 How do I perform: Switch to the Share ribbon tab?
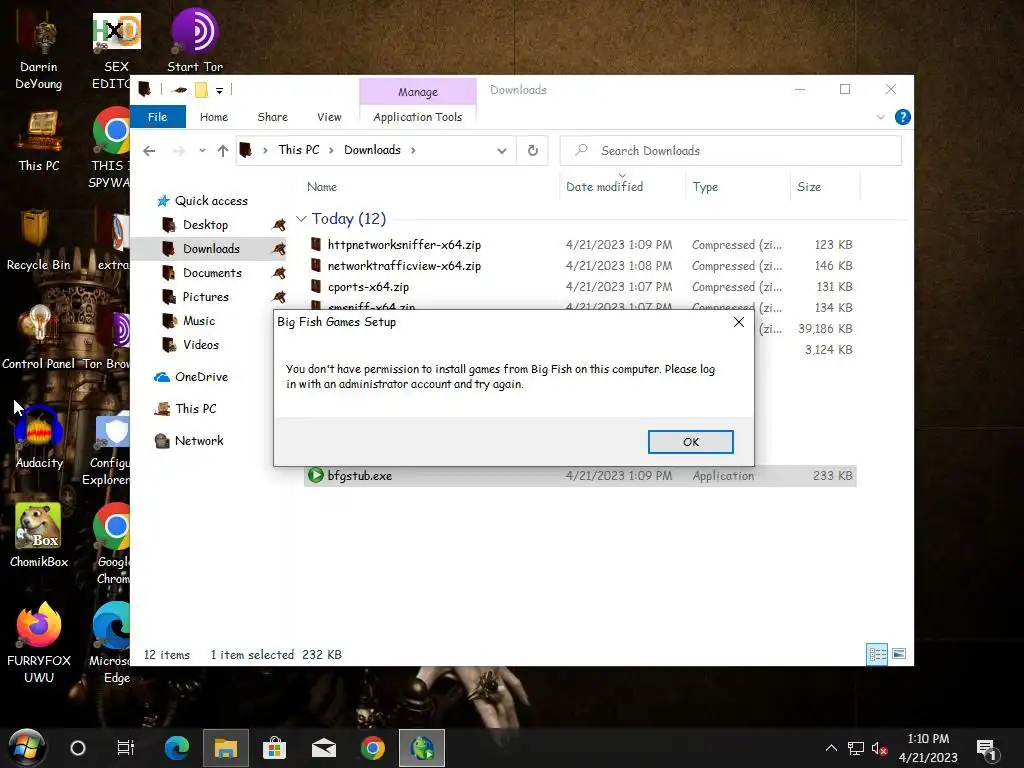[272, 117]
